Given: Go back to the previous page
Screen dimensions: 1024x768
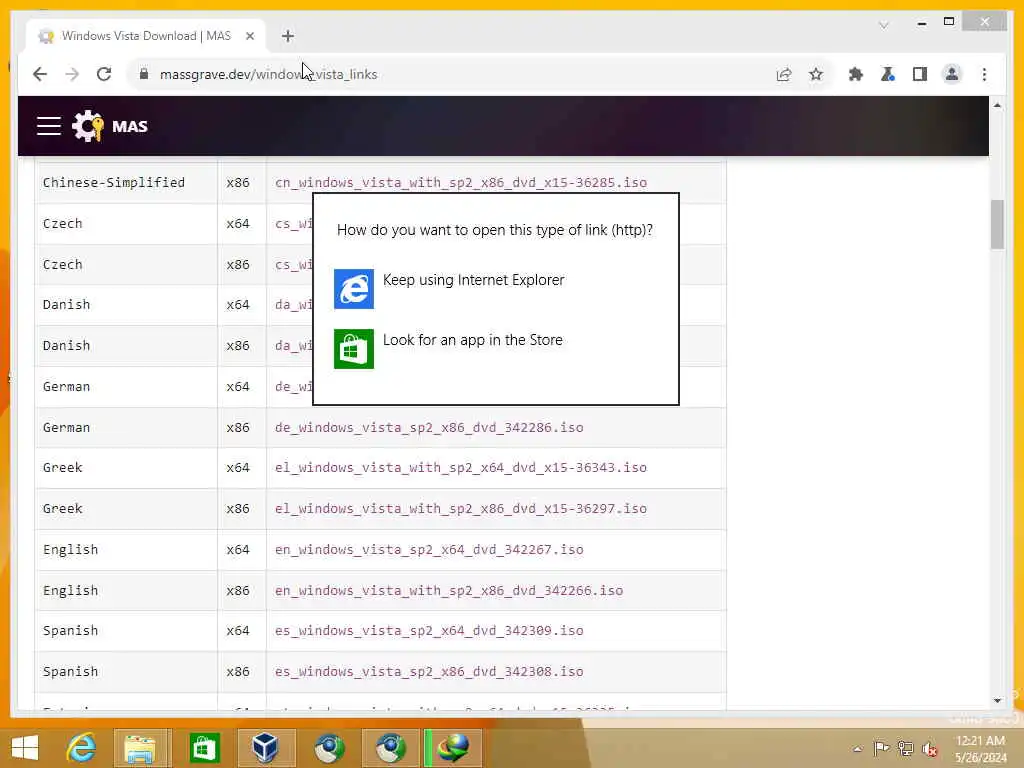Looking at the screenshot, I should pyautogui.click(x=40, y=74).
